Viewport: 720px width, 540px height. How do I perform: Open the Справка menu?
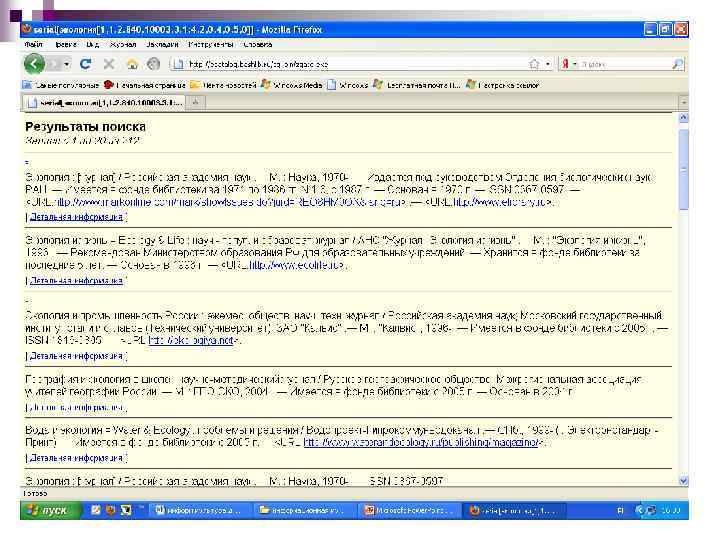[x=258, y=45]
